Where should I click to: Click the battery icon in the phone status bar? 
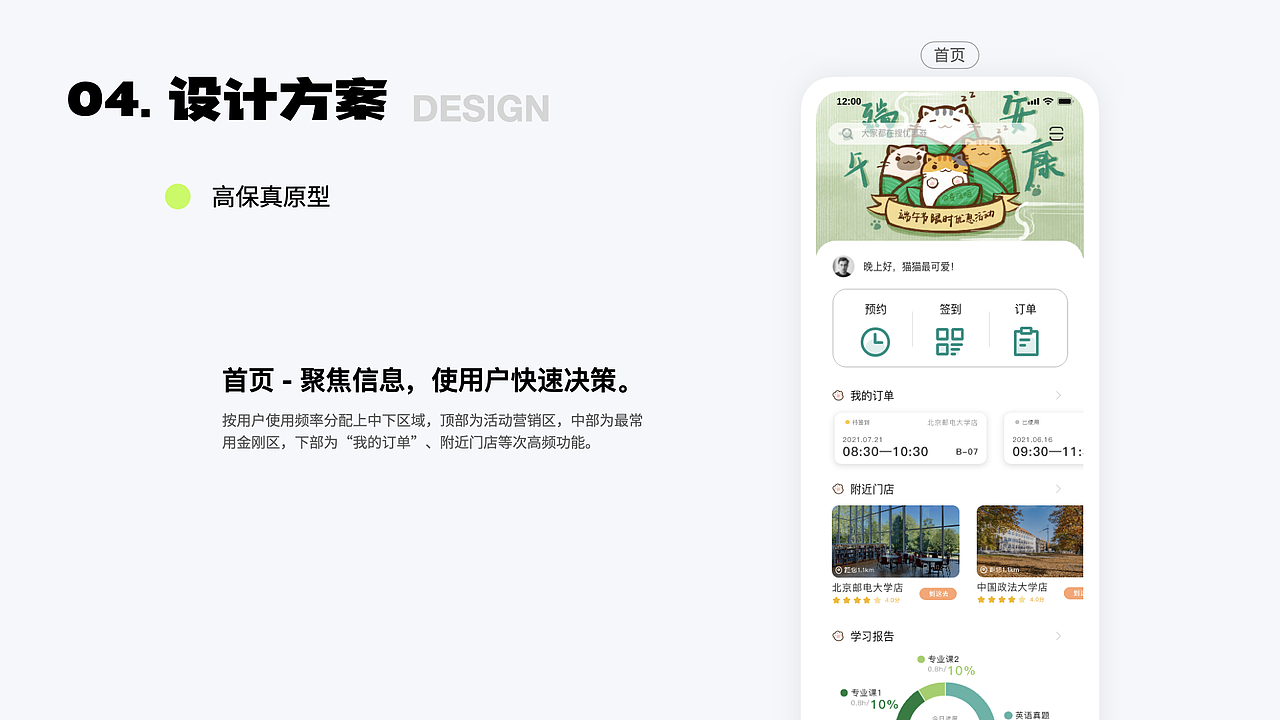tap(1065, 101)
